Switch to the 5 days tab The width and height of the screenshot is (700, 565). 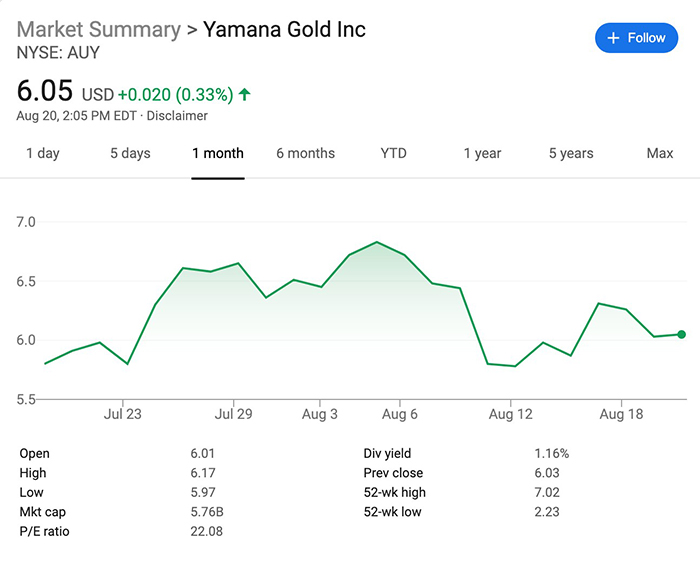pos(130,154)
